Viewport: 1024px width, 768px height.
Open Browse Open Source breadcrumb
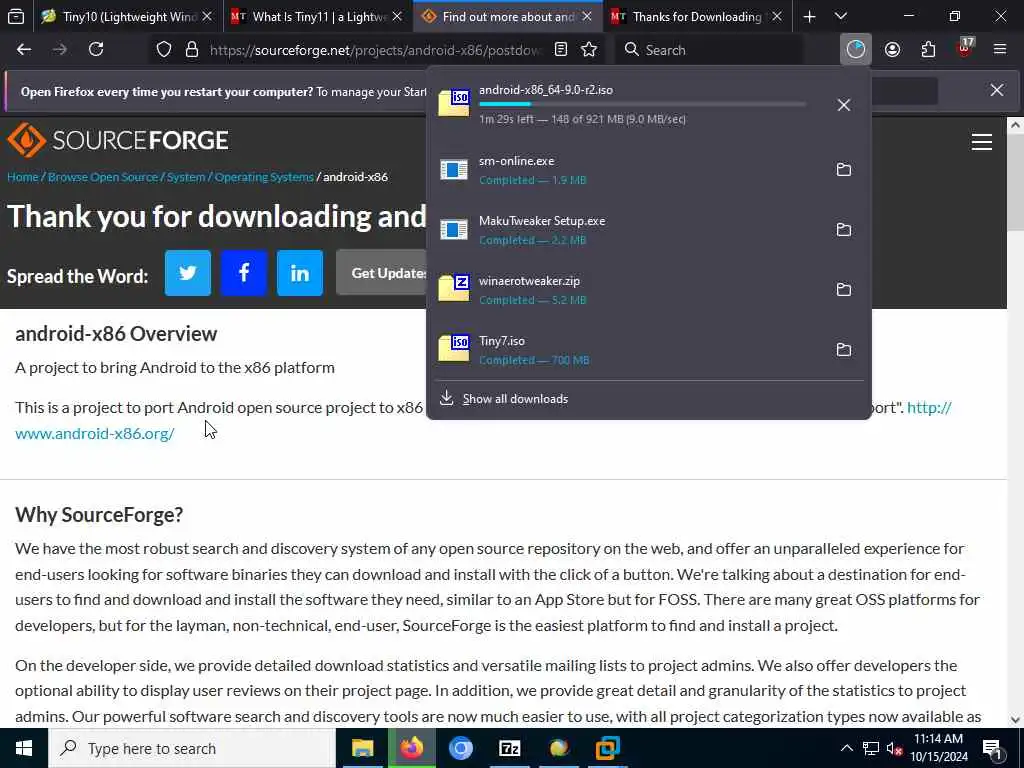(103, 177)
